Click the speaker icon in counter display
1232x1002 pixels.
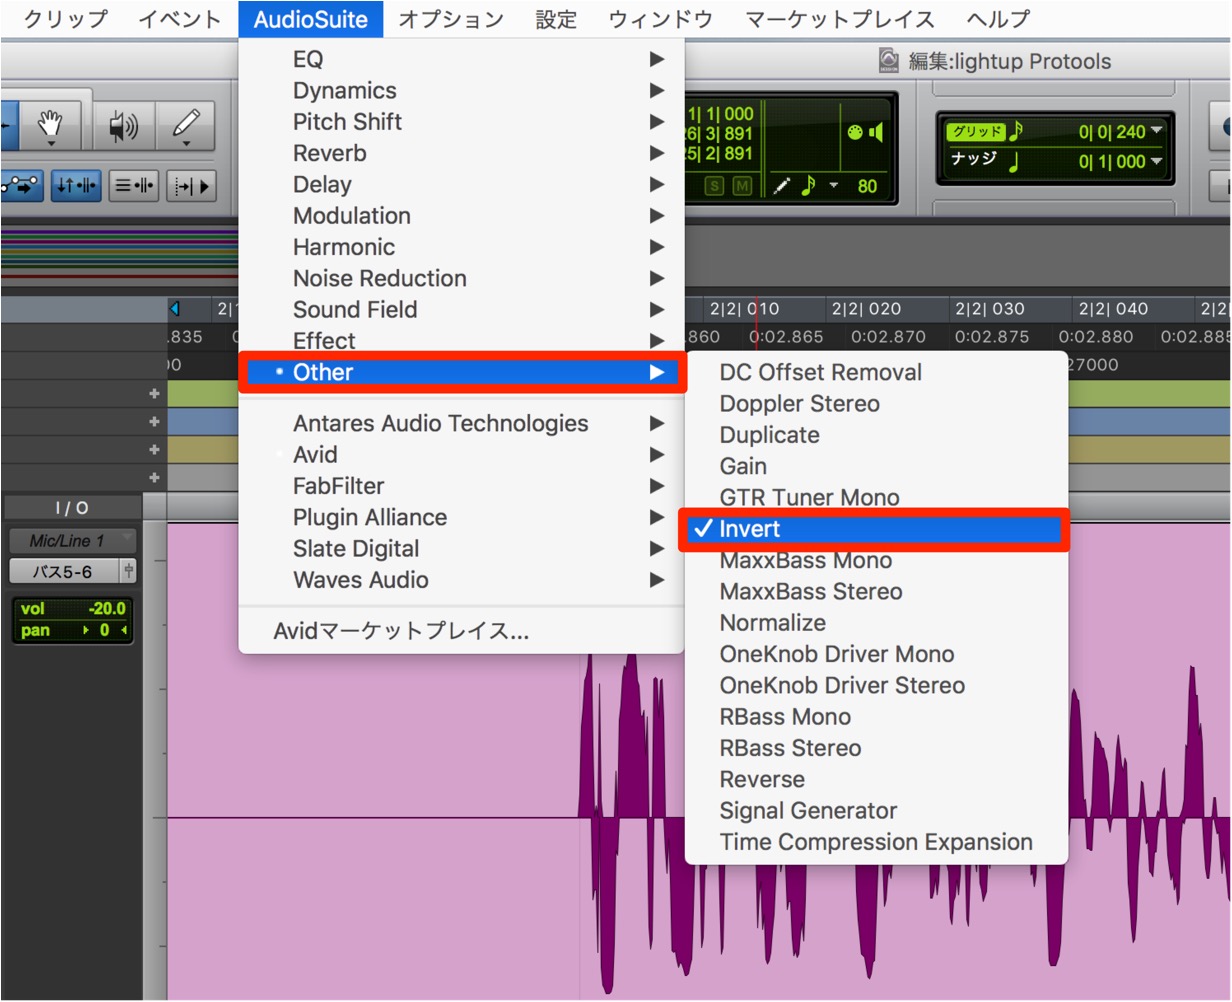(876, 134)
